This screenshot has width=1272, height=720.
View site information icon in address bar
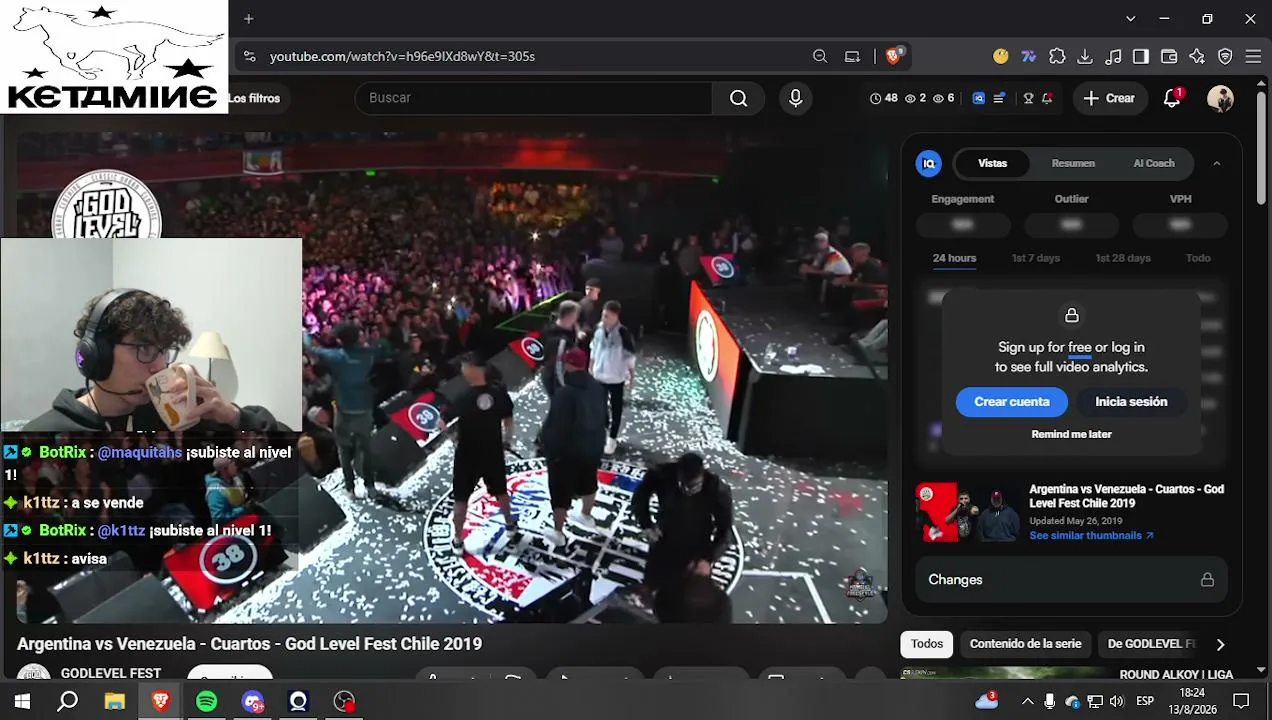point(249,56)
